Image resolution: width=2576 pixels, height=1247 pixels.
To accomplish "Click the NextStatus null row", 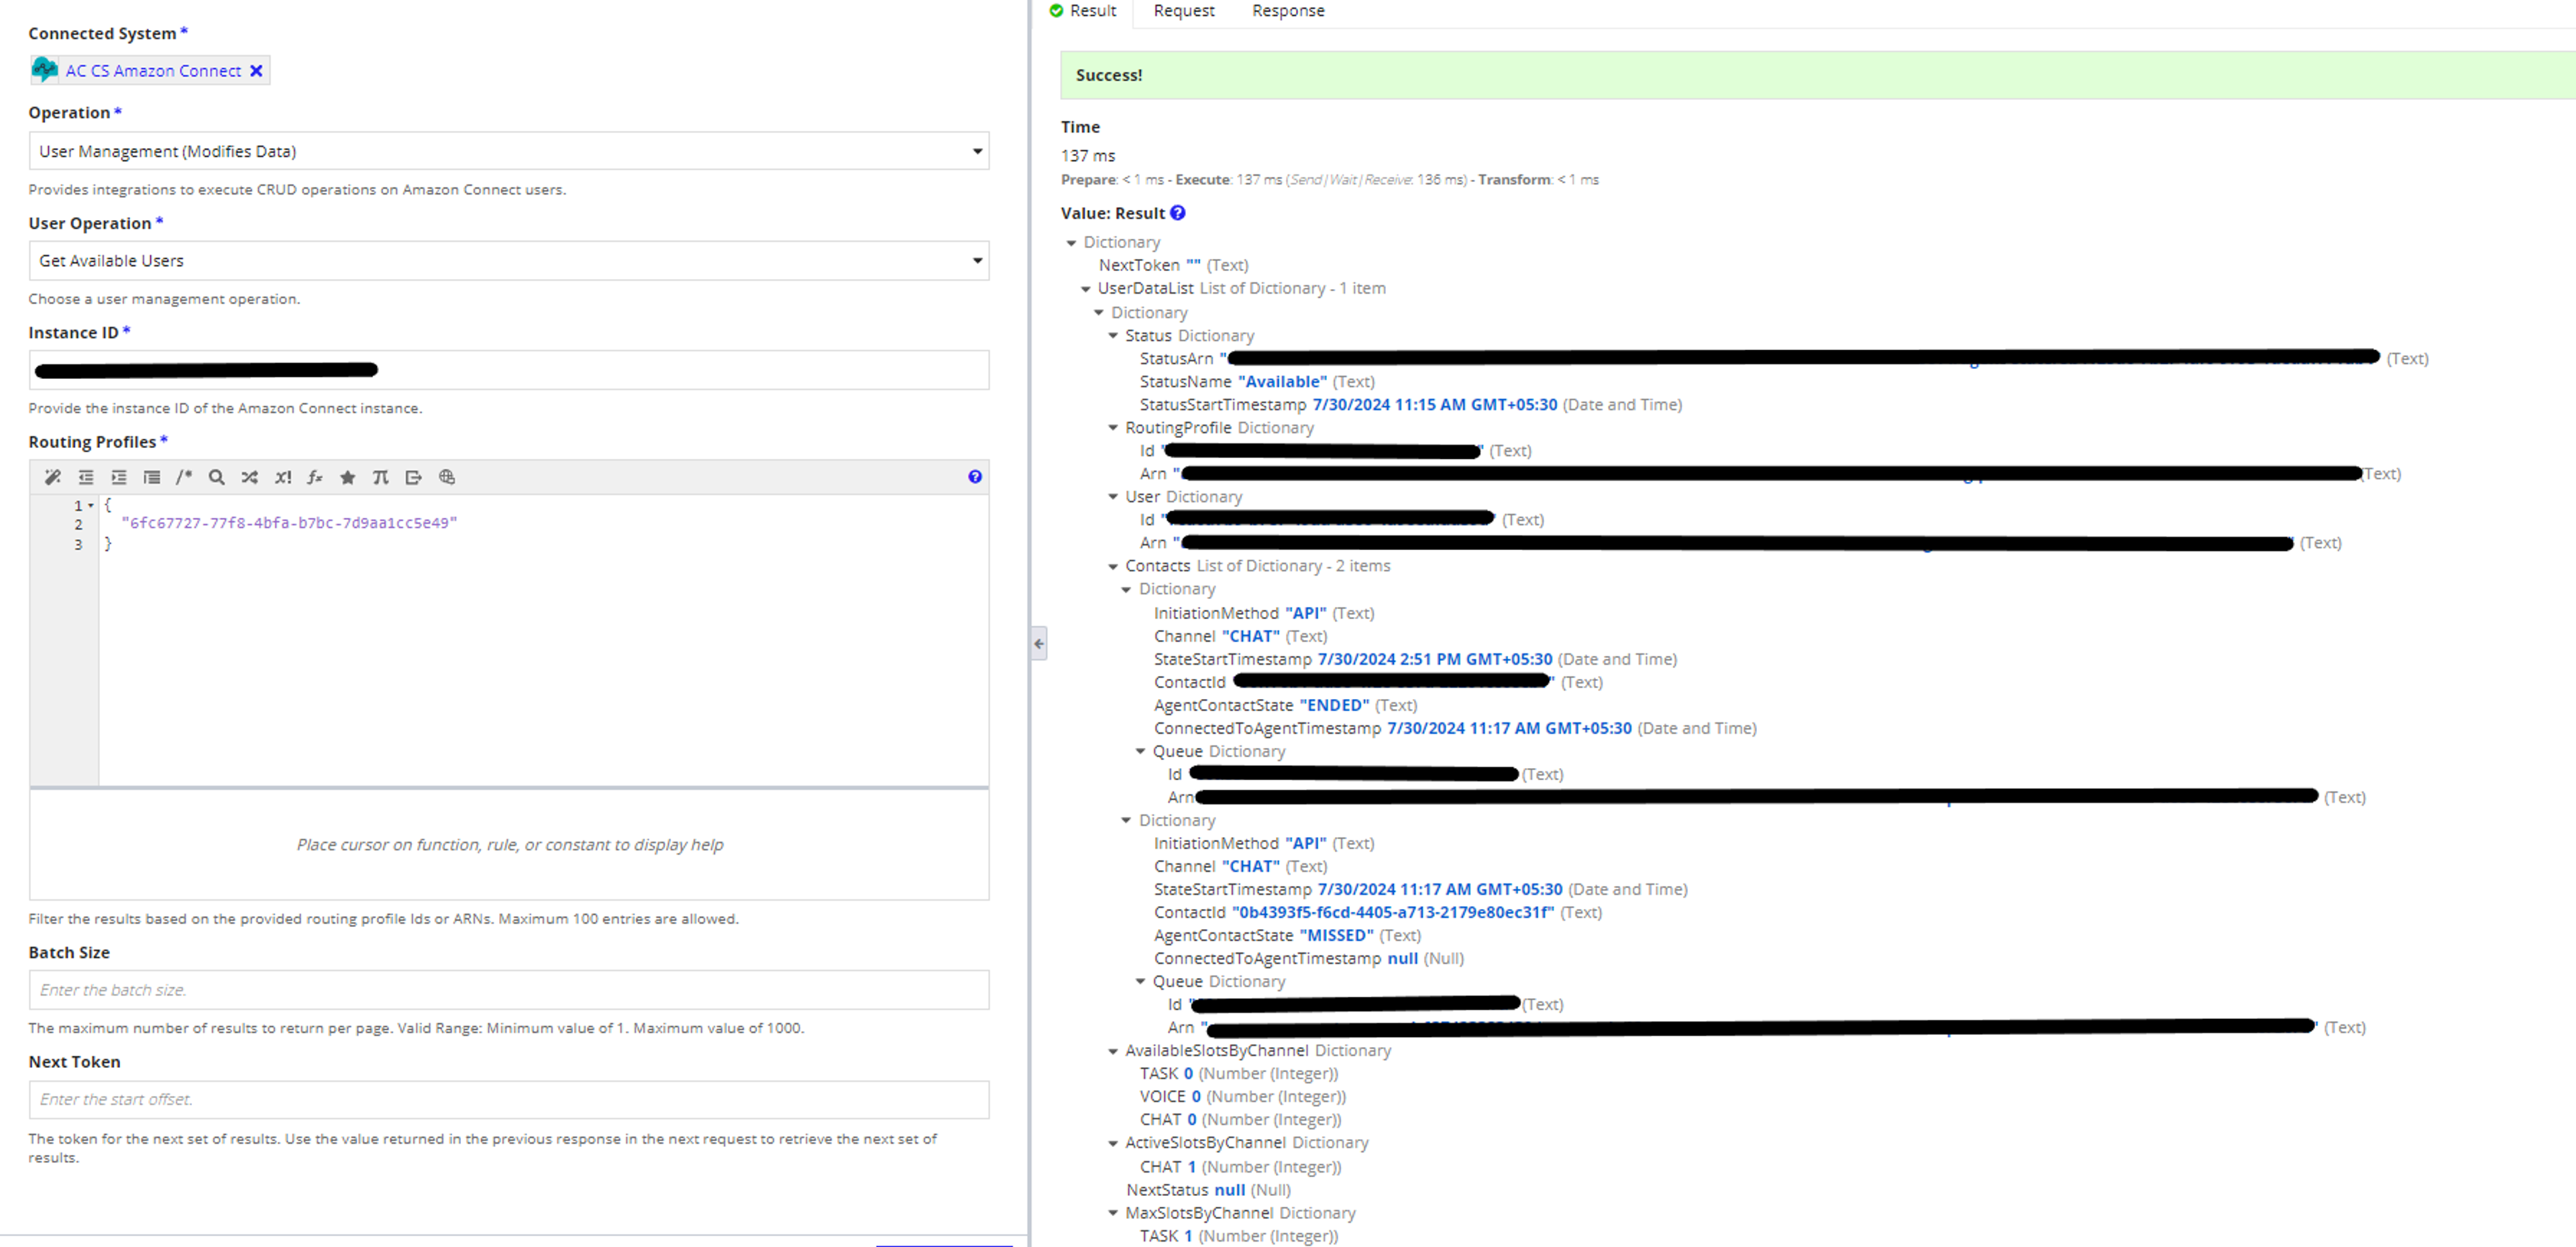I will point(1208,1190).
